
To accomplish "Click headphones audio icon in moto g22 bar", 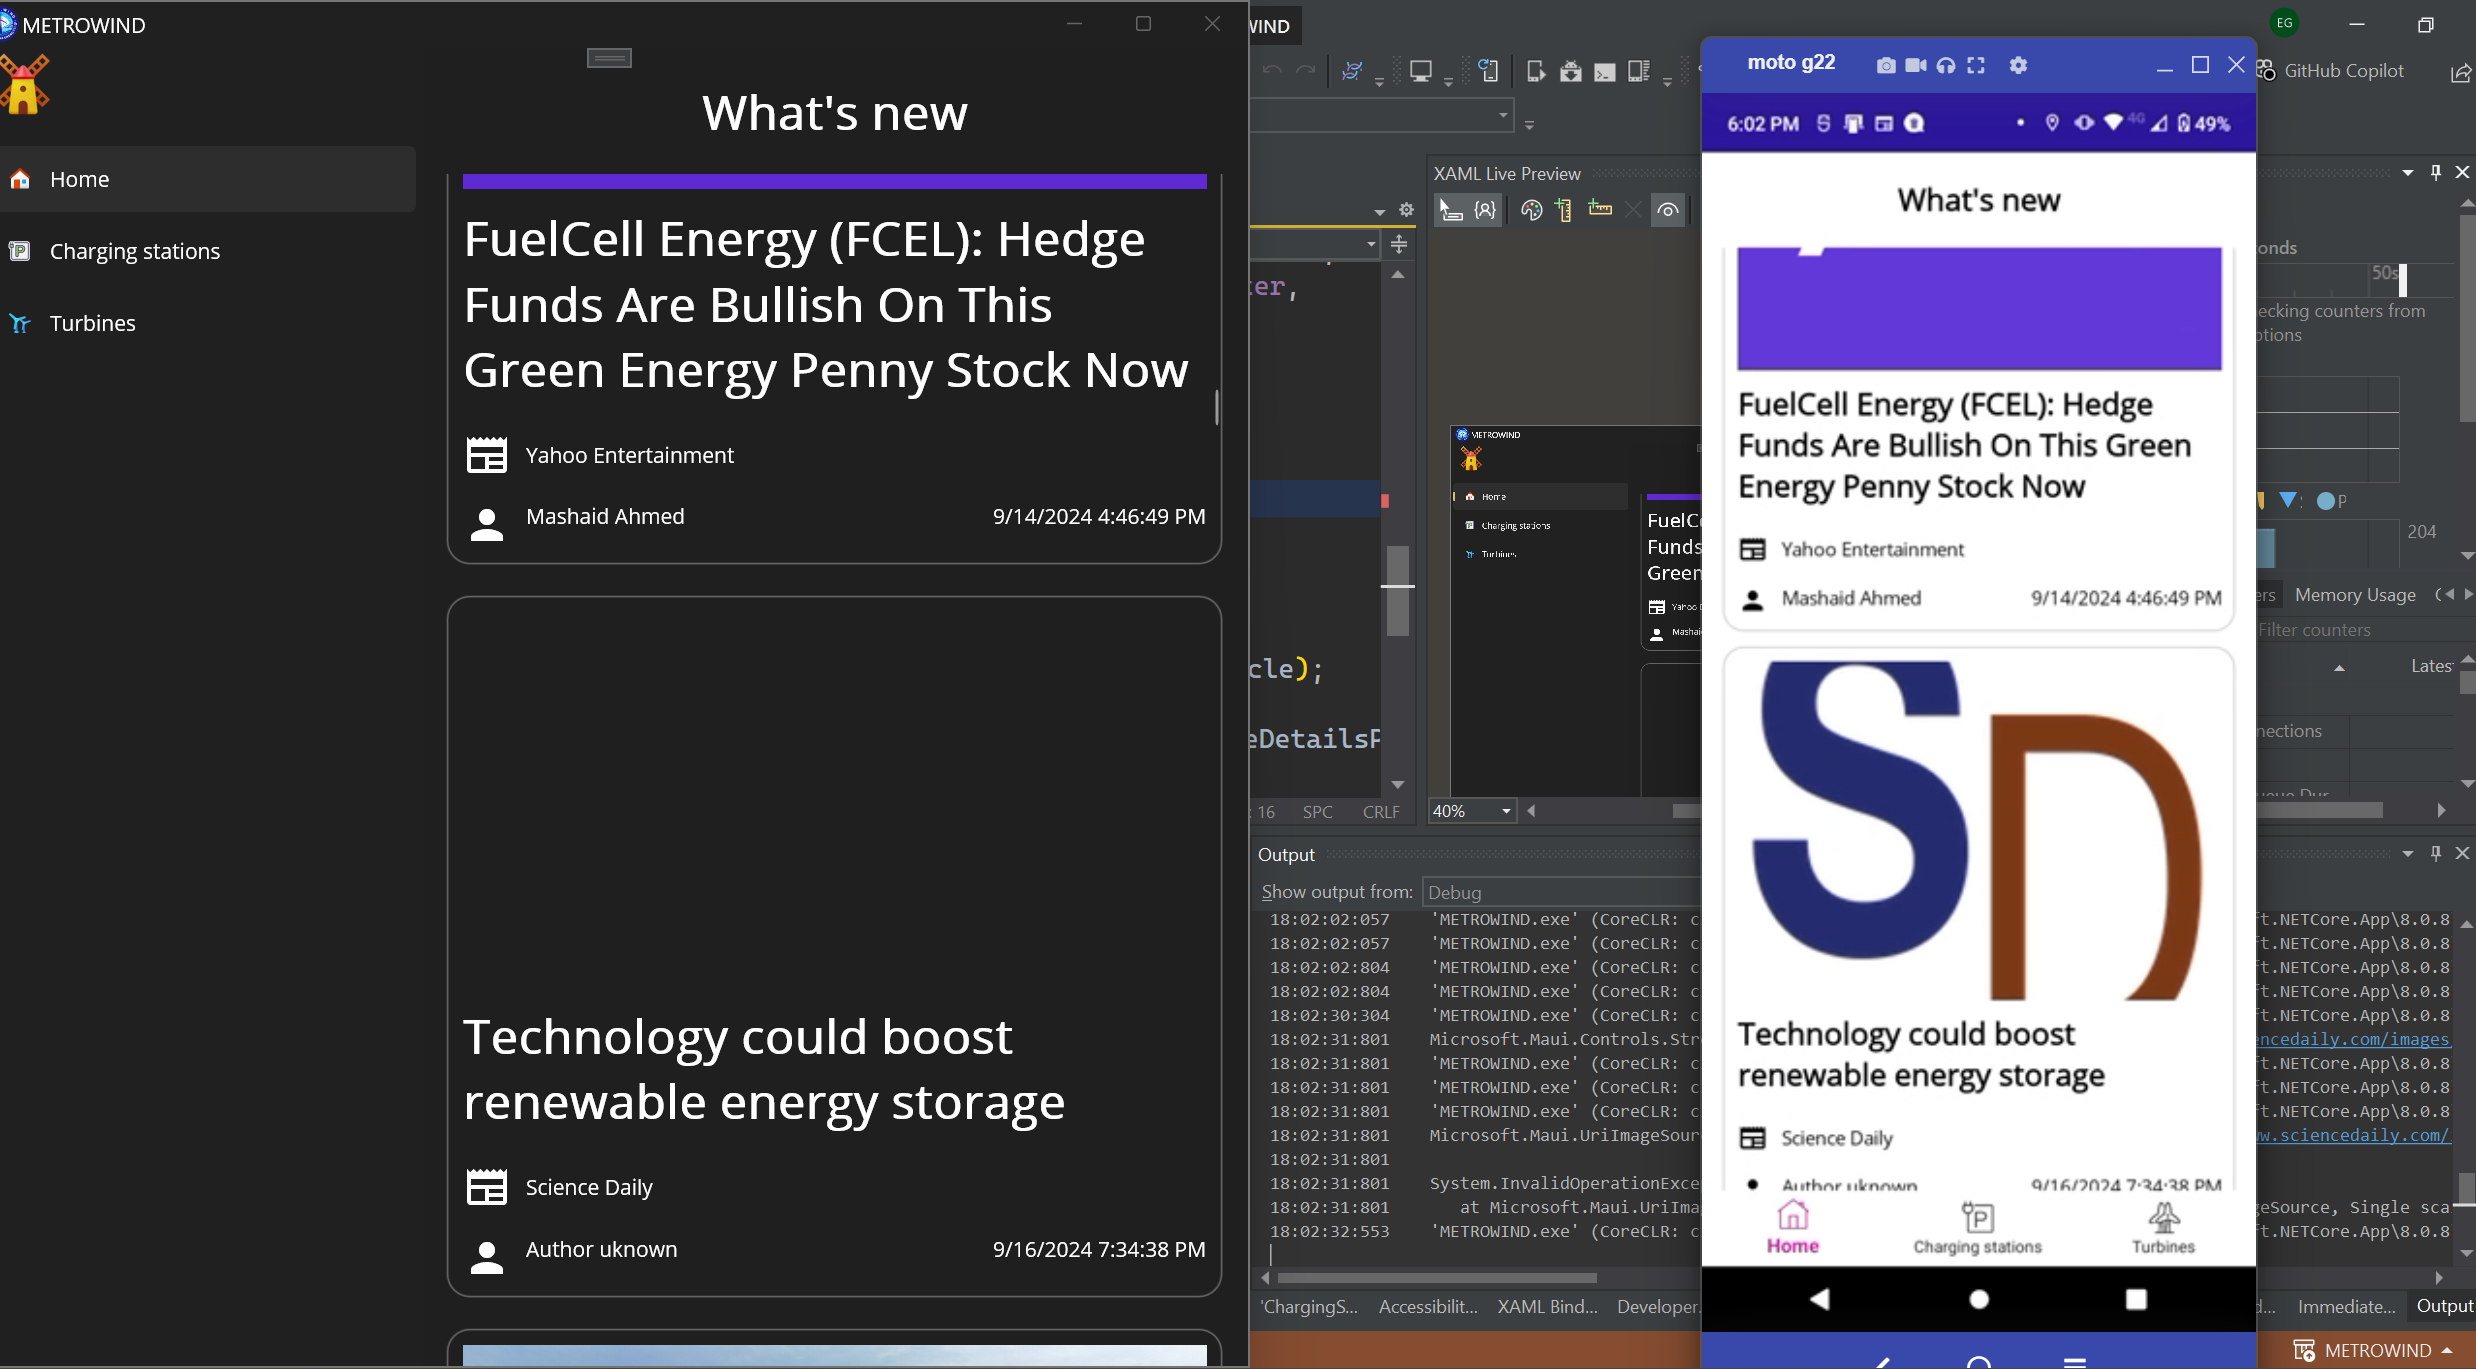I will pyautogui.click(x=1946, y=65).
